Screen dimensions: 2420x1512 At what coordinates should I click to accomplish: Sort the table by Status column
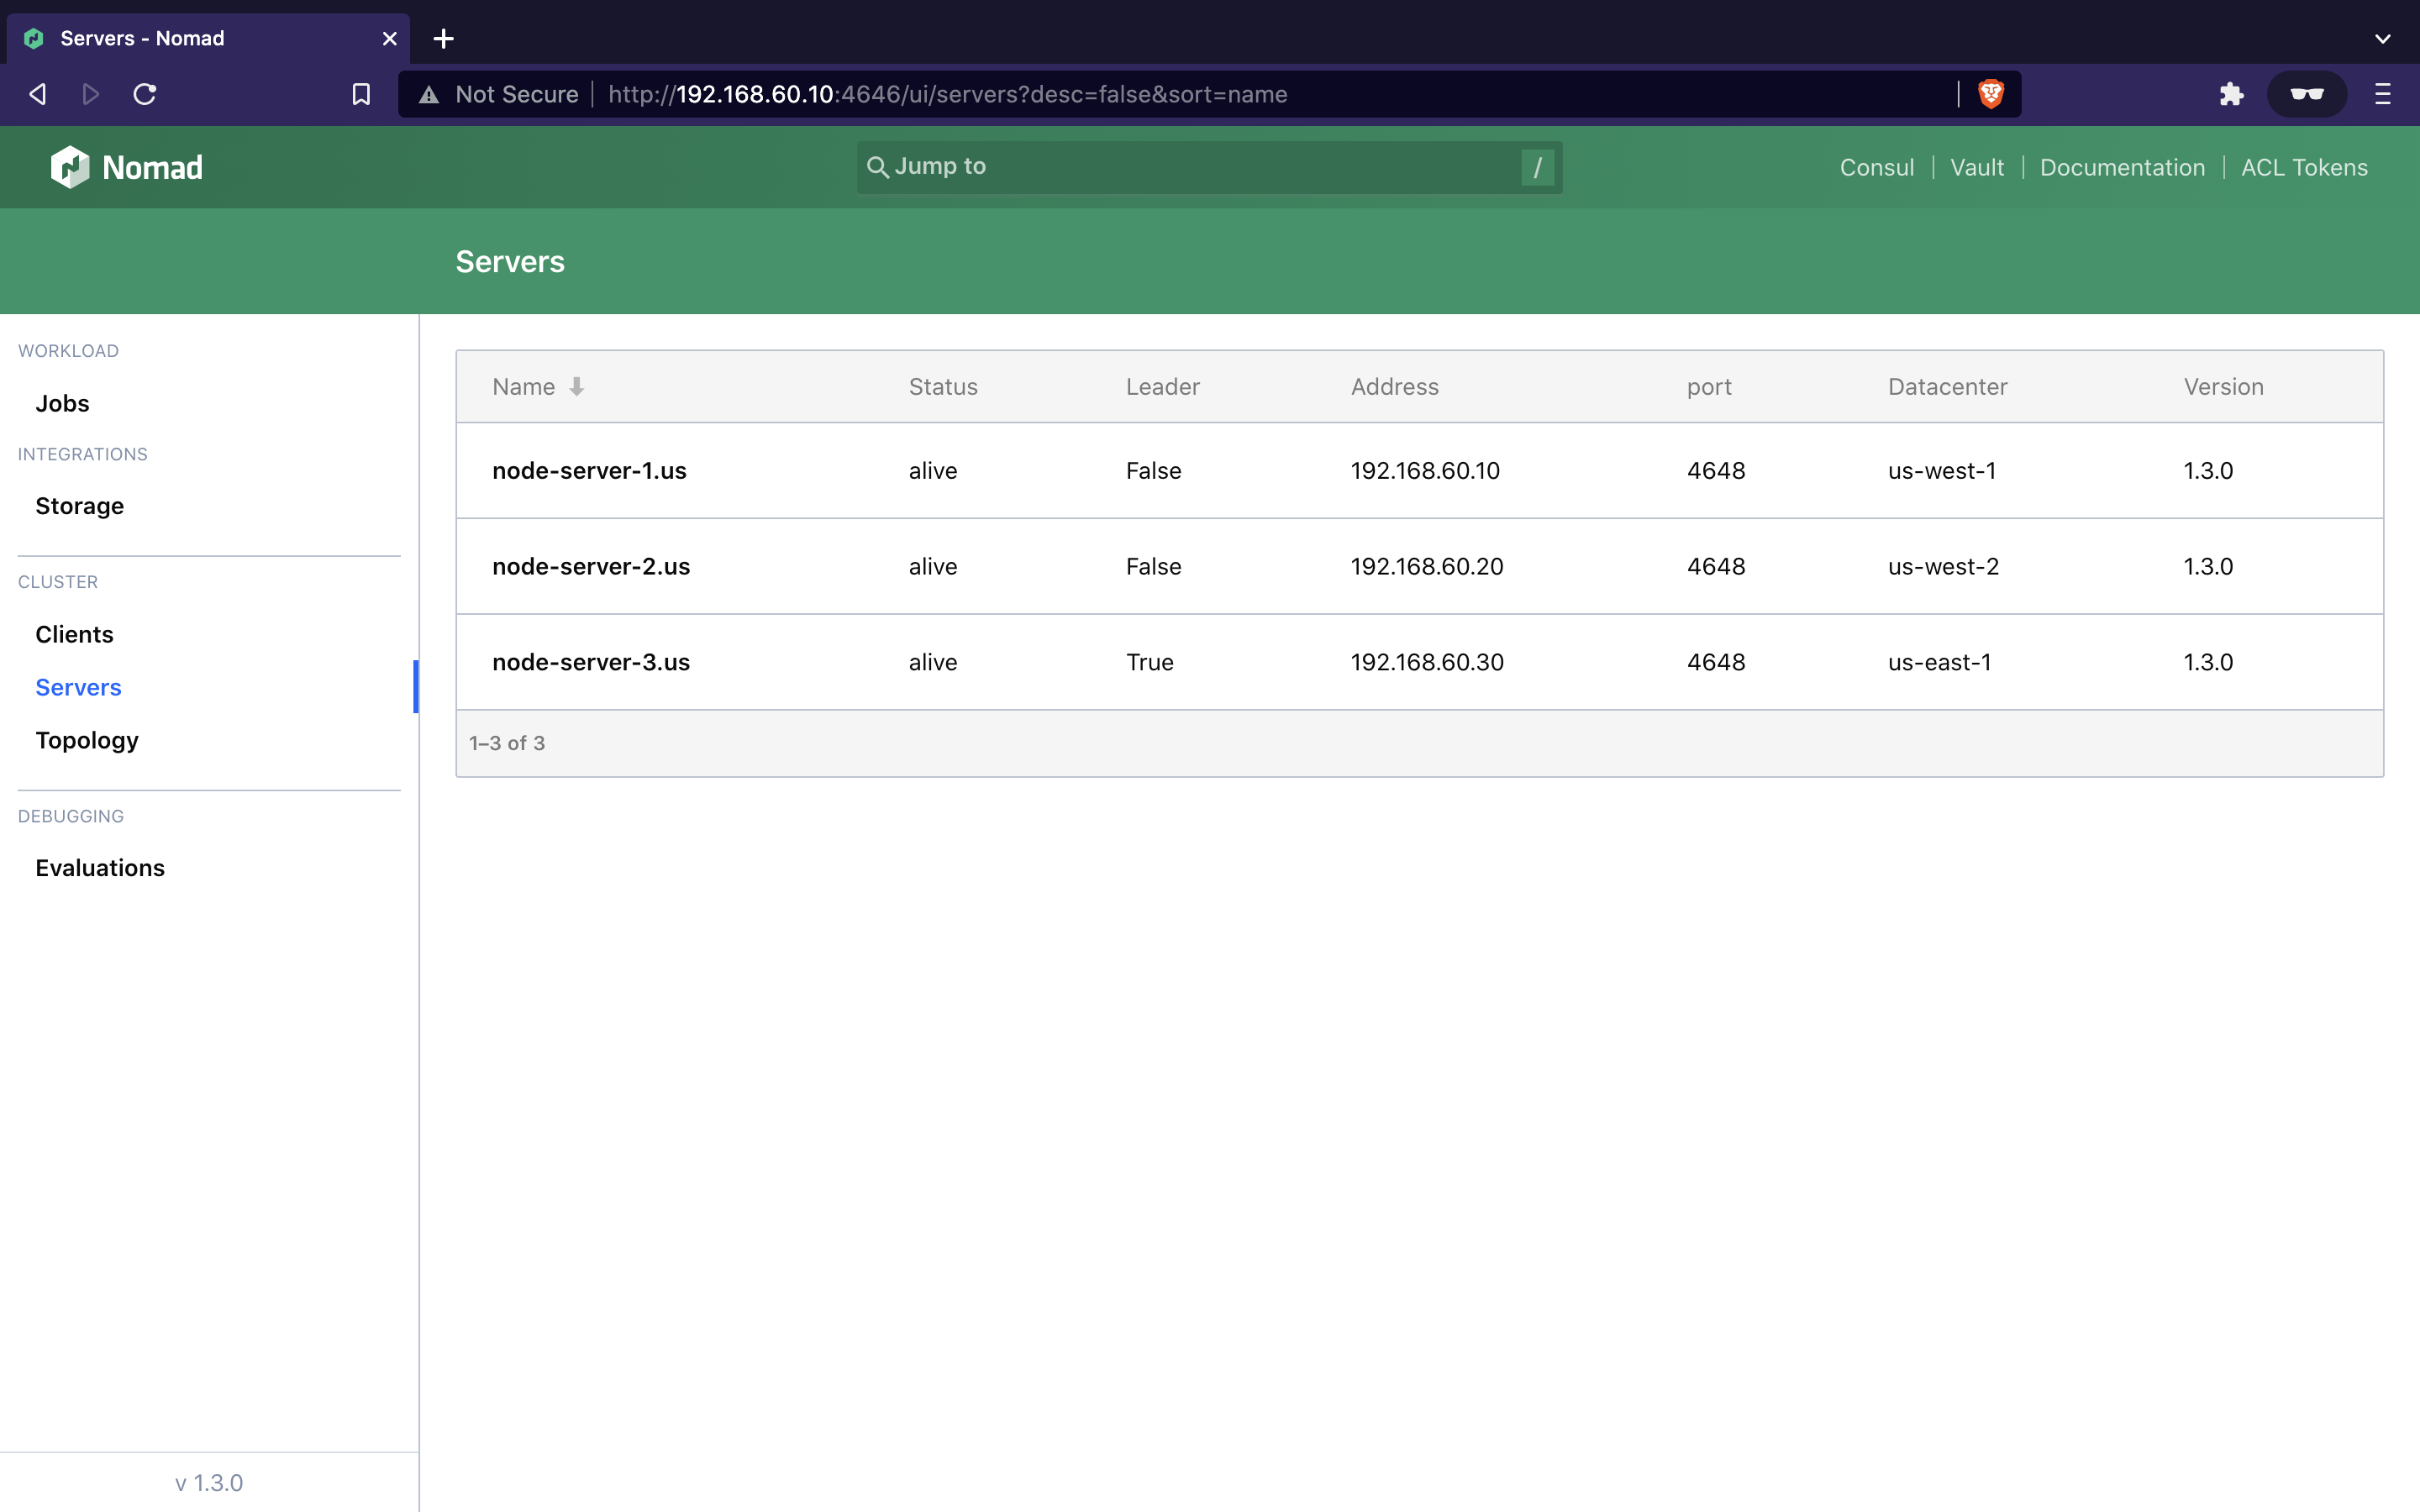(x=943, y=387)
